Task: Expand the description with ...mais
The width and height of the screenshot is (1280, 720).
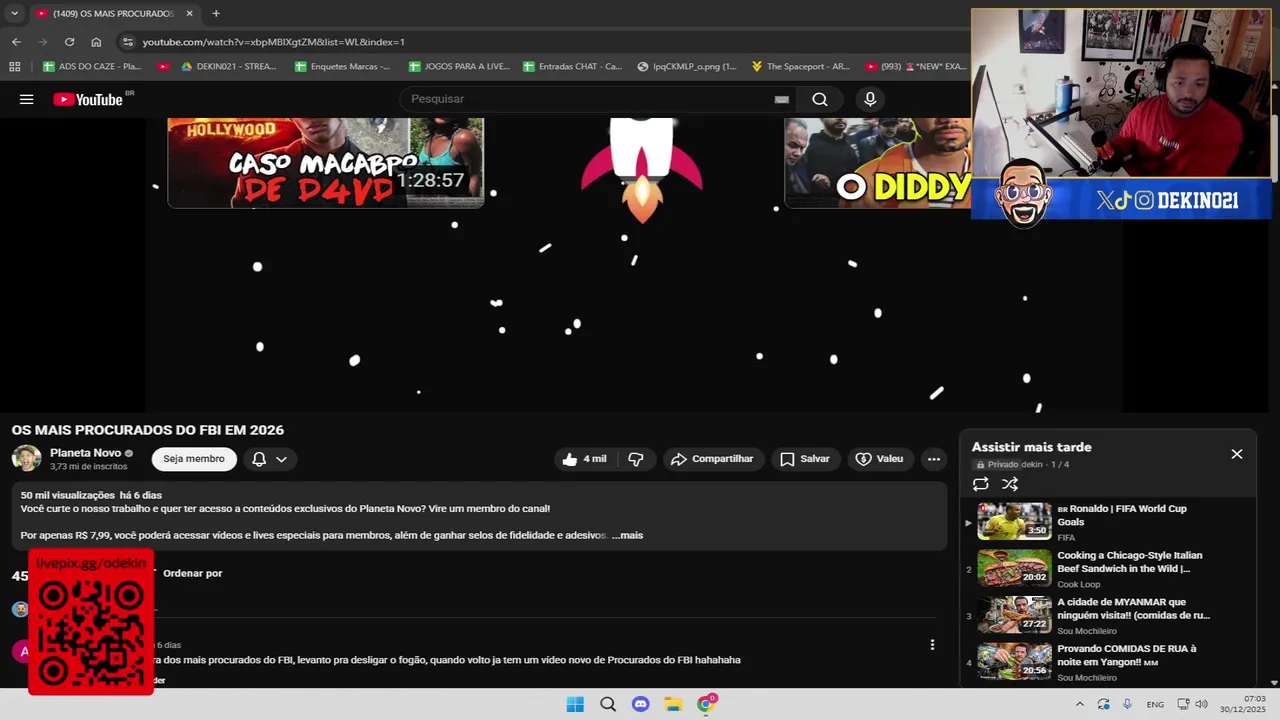Action: coord(627,535)
